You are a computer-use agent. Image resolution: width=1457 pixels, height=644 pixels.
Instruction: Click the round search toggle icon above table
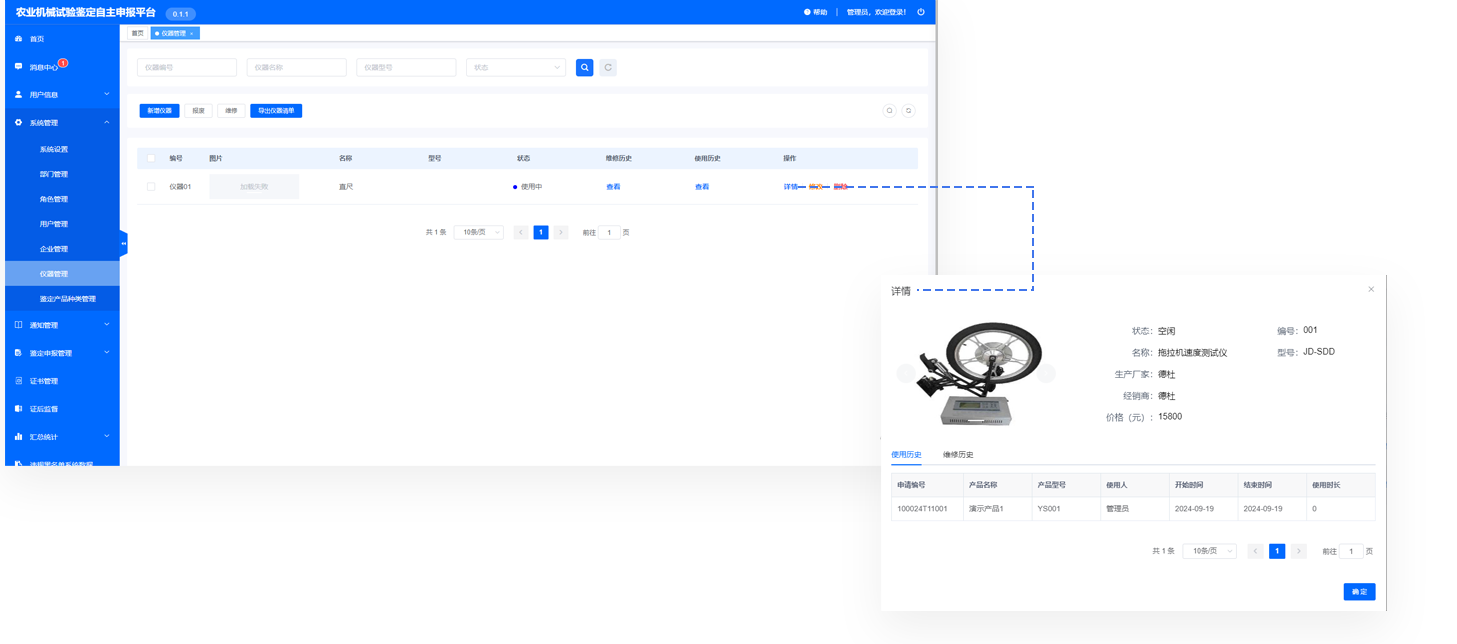(889, 111)
